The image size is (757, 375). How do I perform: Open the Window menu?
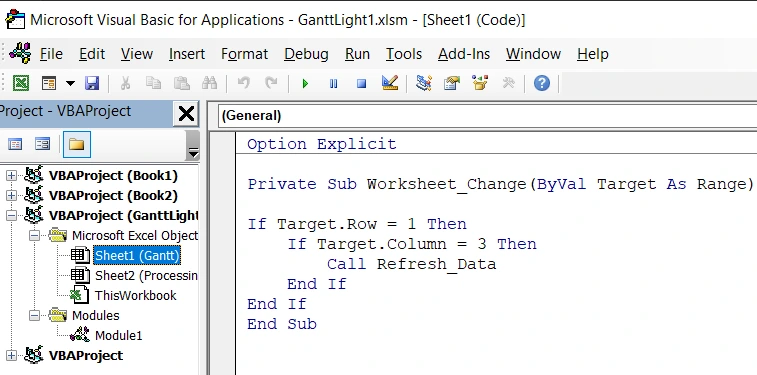(533, 54)
